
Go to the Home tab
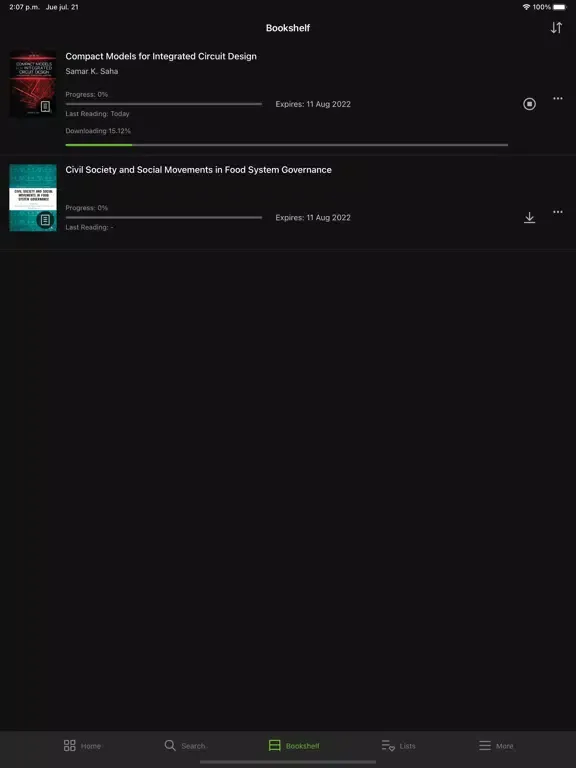click(x=82, y=745)
